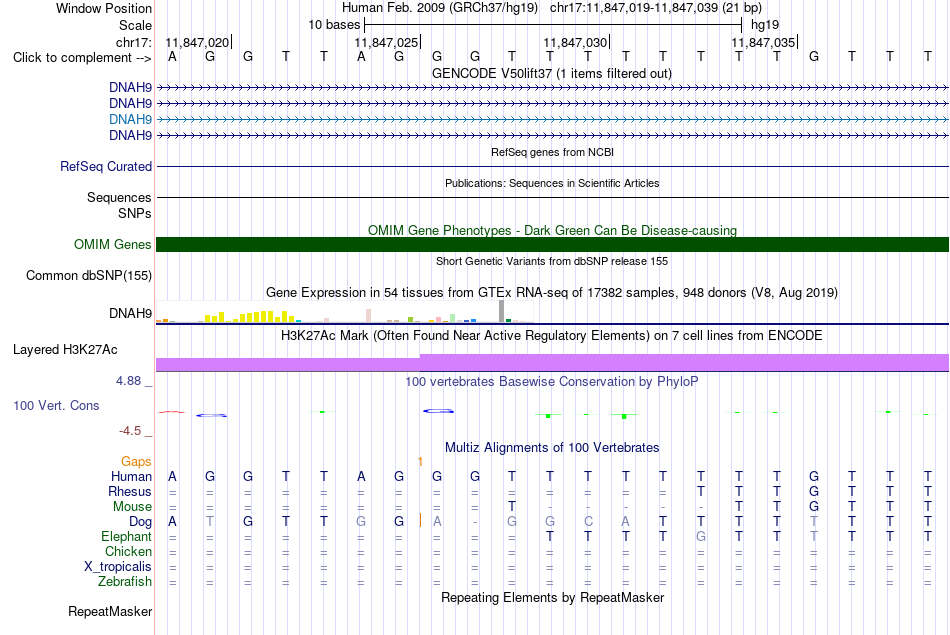Click the -4.5 lower scale value
Screen dimensions: 950x635
(x=130, y=431)
